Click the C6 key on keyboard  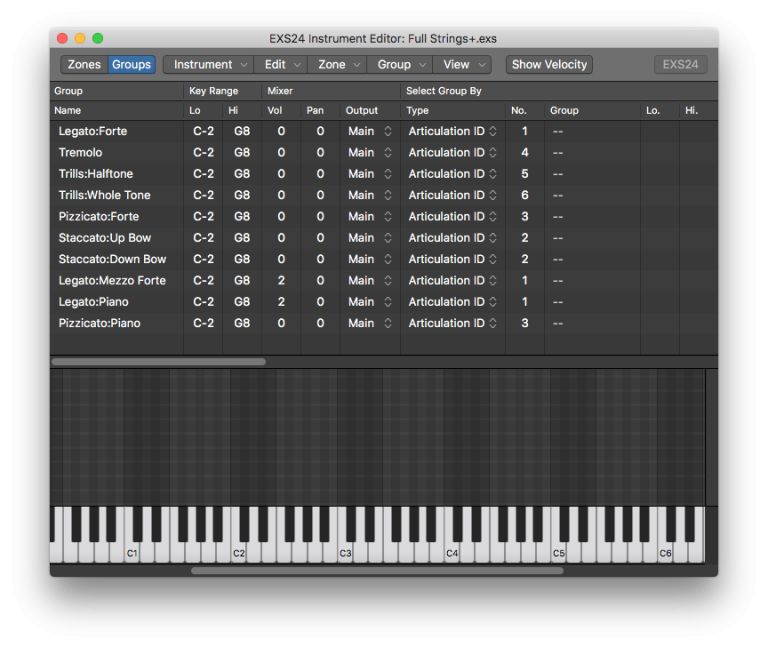[x=665, y=553]
